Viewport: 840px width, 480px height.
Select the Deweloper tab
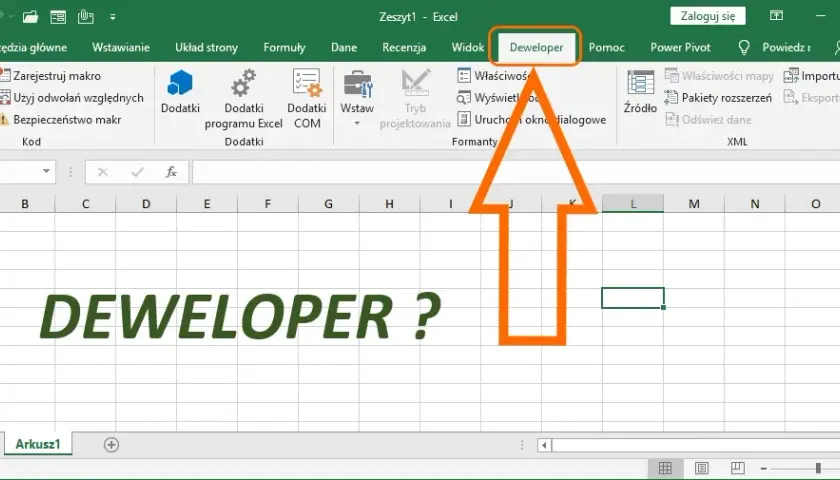click(536, 47)
